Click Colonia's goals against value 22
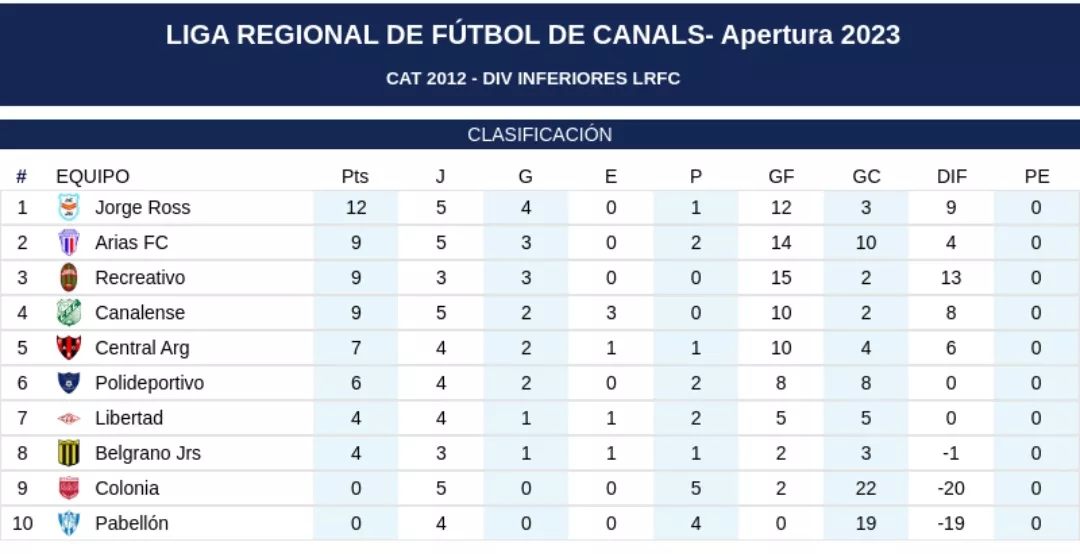Screen dimensions: 1080x554 click(866, 488)
